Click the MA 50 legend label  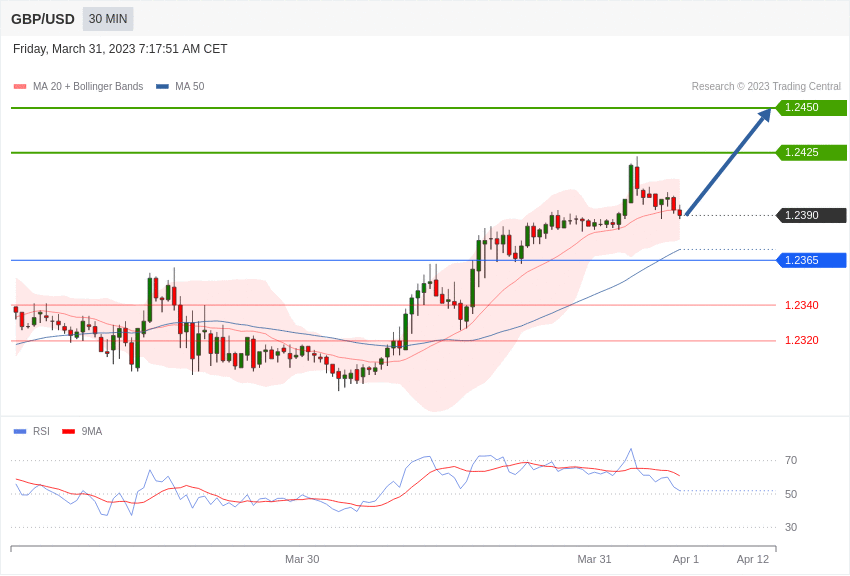point(190,87)
